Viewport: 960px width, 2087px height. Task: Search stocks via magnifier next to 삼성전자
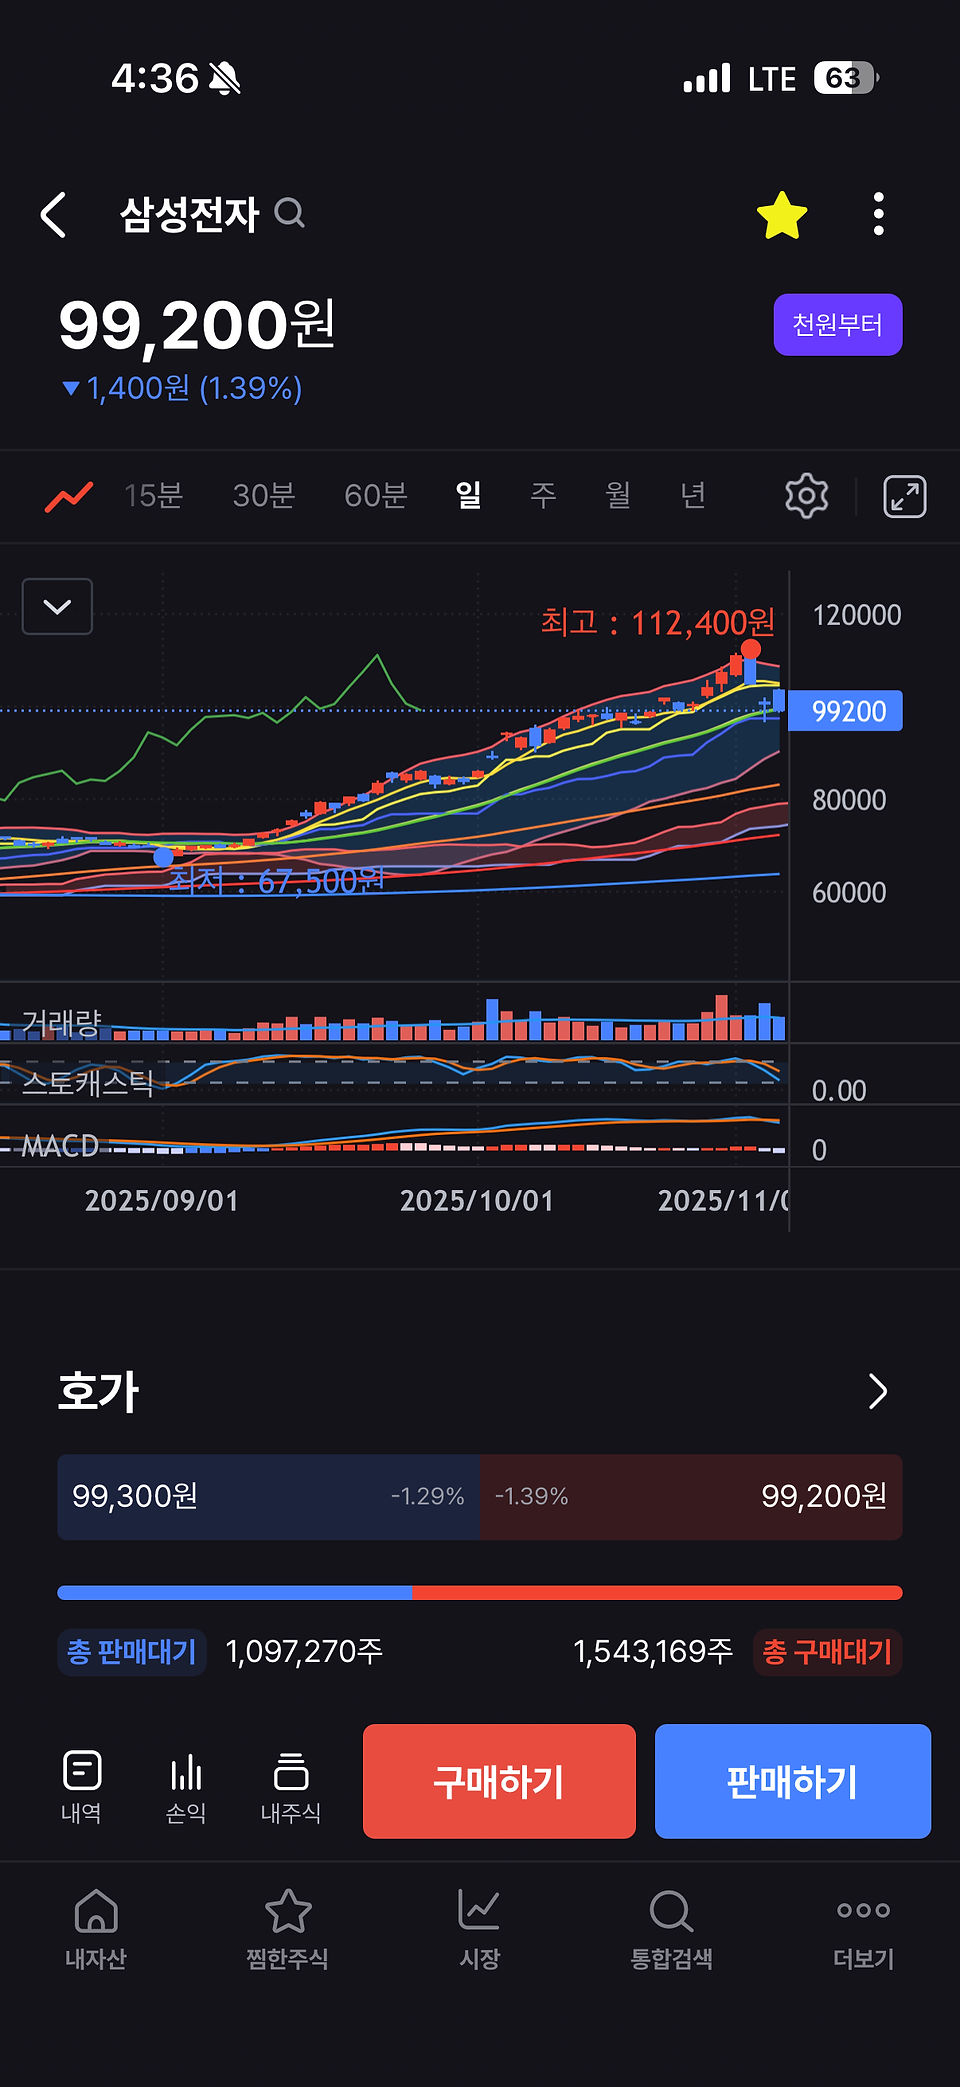point(290,213)
